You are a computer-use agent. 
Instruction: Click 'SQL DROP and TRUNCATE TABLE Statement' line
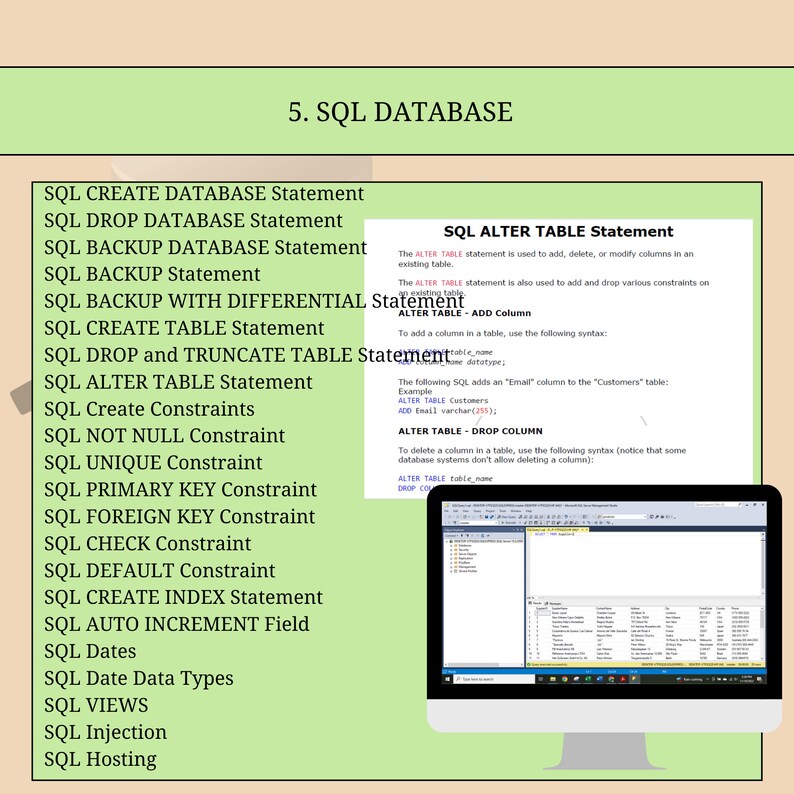click(247, 355)
